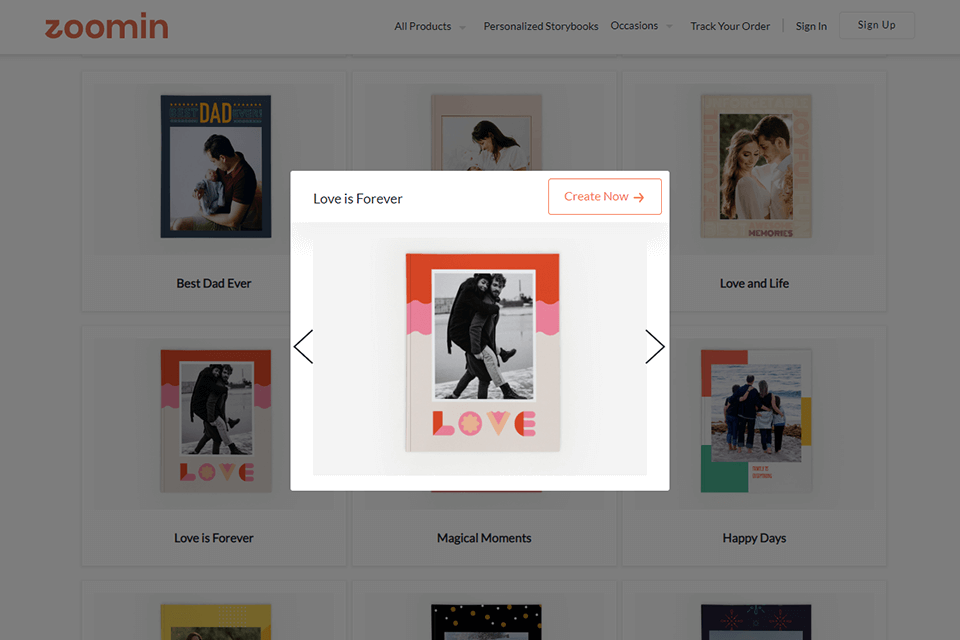Advance to next slide with right arrow
The image size is (960, 640).
(x=654, y=347)
